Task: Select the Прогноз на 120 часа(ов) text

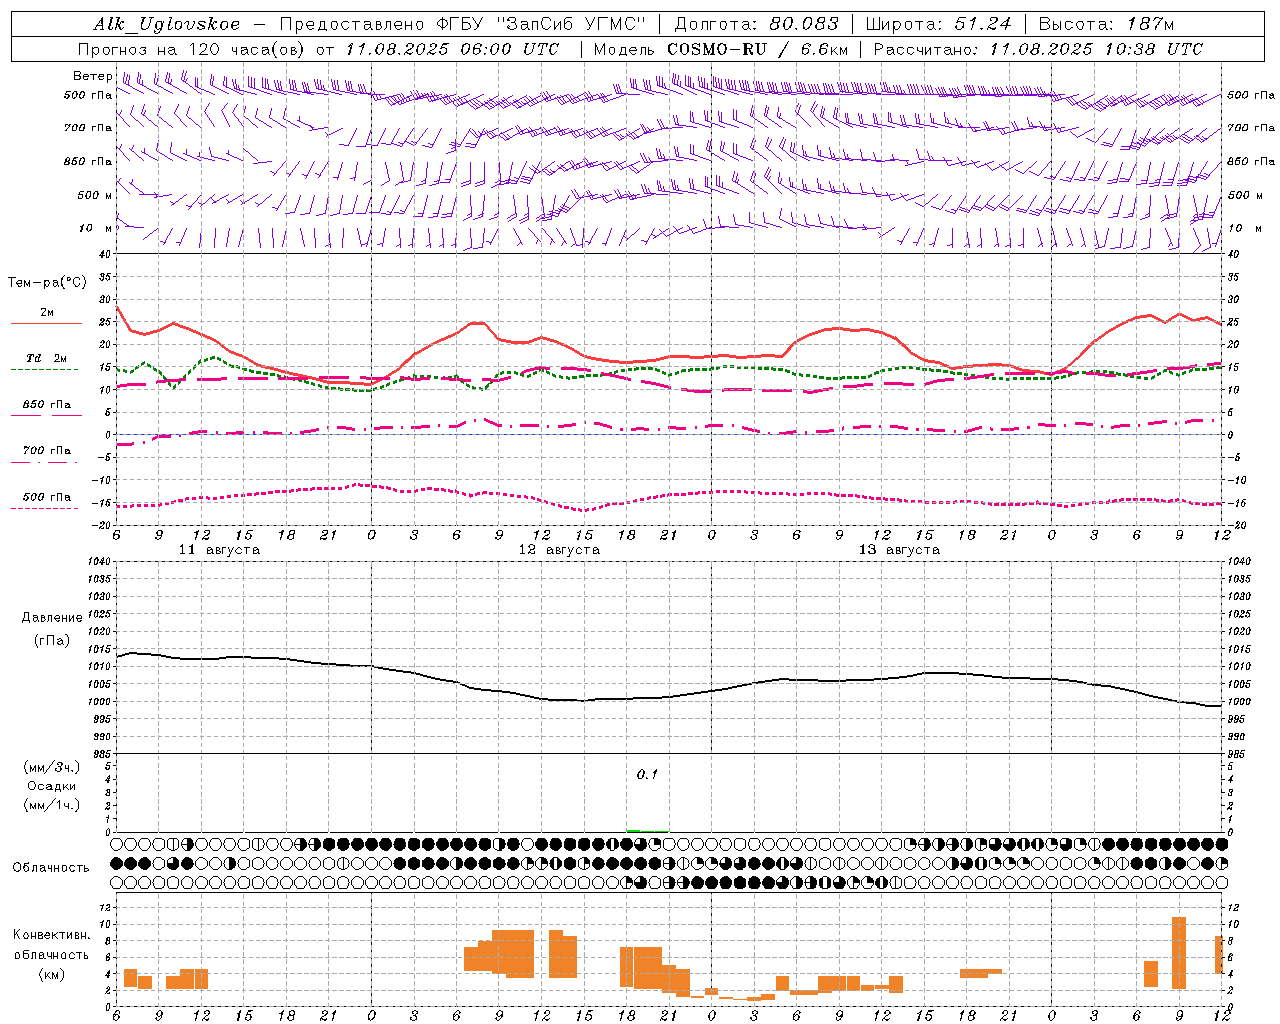Action: click(x=192, y=49)
